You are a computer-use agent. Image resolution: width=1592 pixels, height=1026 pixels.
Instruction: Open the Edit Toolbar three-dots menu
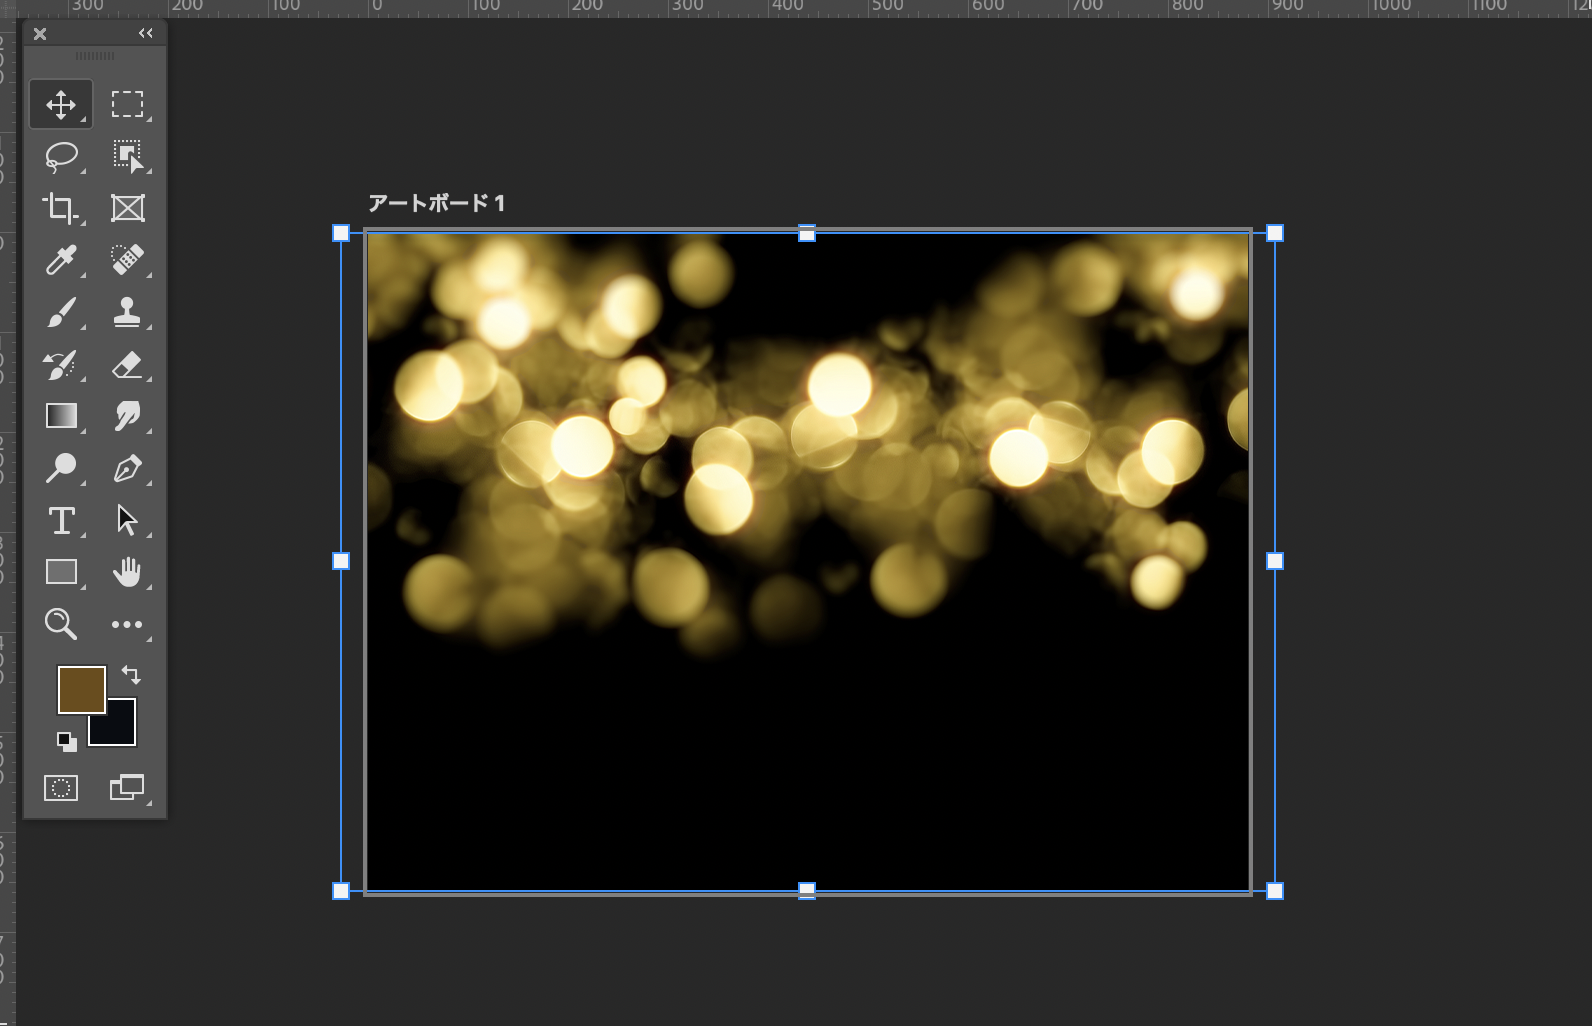click(x=127, y=624)
